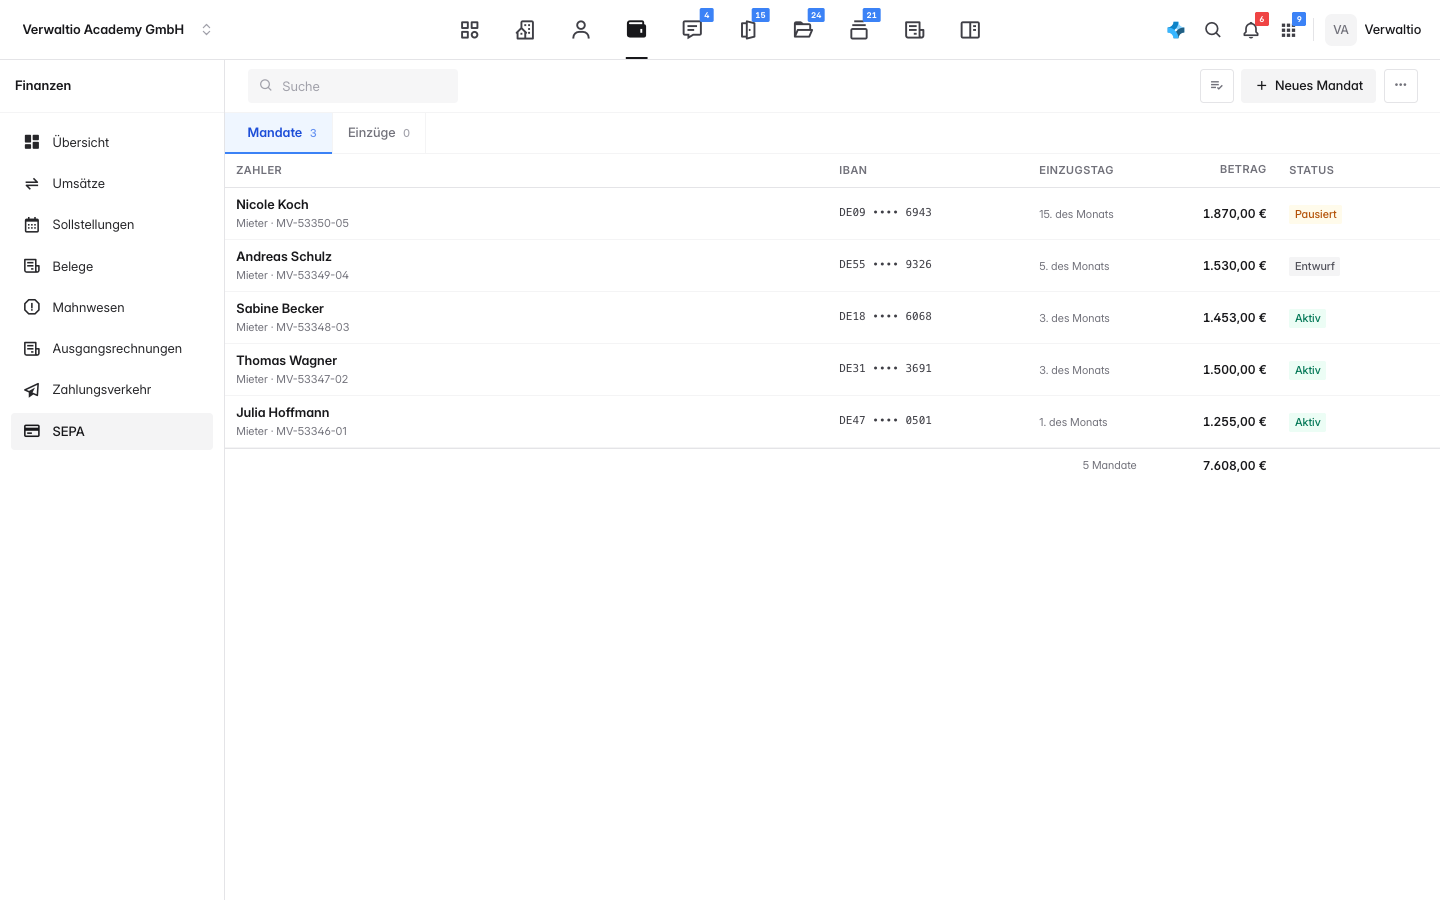Open Mahnwesen in the sidebar
1440x900 pixels.
click(112, 307)
